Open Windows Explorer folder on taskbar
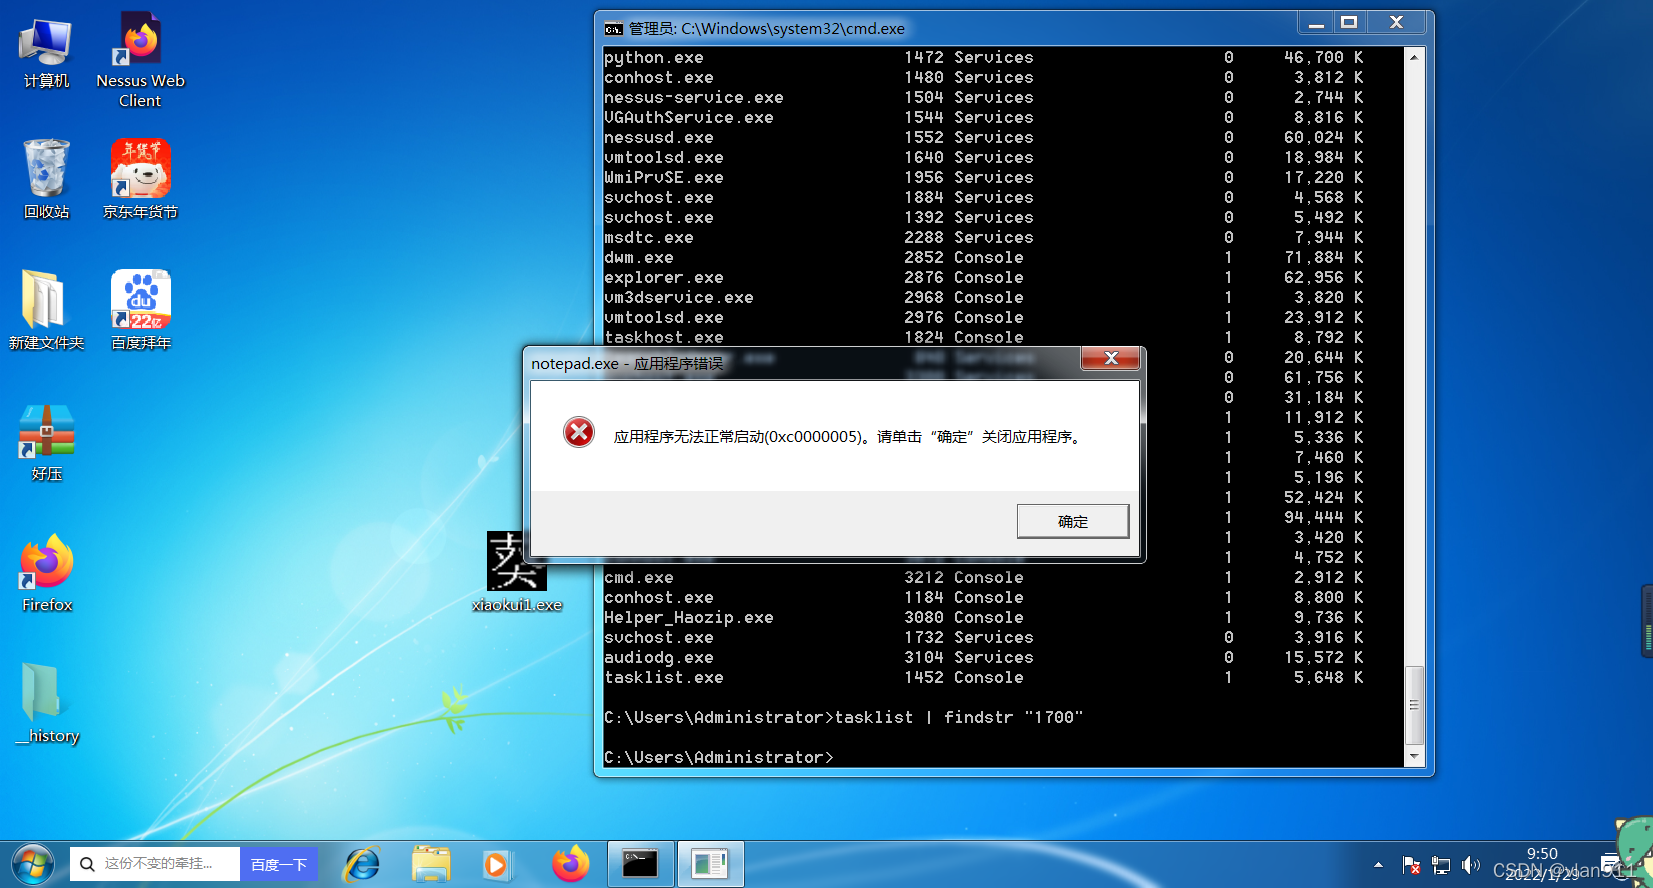 click(431, 864)
